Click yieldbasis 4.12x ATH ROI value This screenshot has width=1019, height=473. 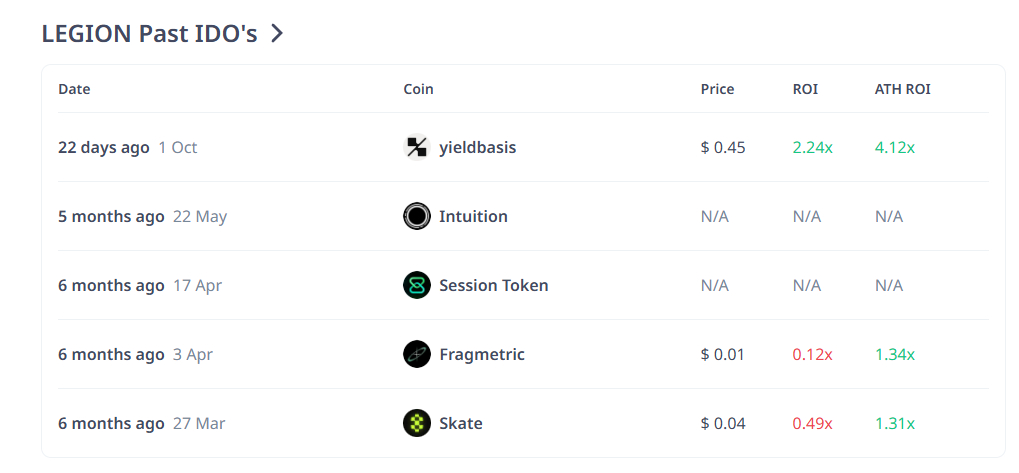[x=894, y=147]
